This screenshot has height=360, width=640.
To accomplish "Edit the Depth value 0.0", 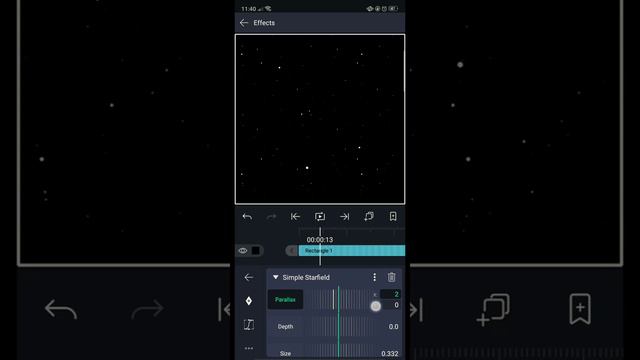I will 393,327.
